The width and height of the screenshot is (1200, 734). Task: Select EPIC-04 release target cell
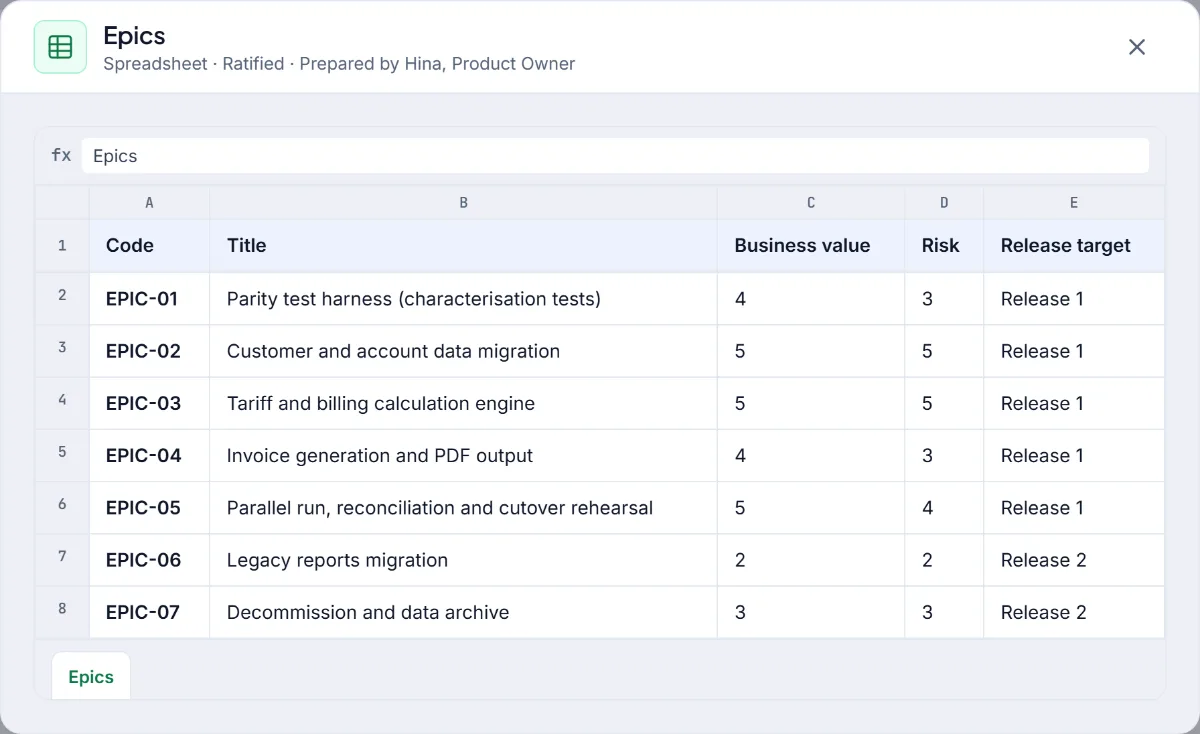pyautogui.click(x=1074, y=455)
